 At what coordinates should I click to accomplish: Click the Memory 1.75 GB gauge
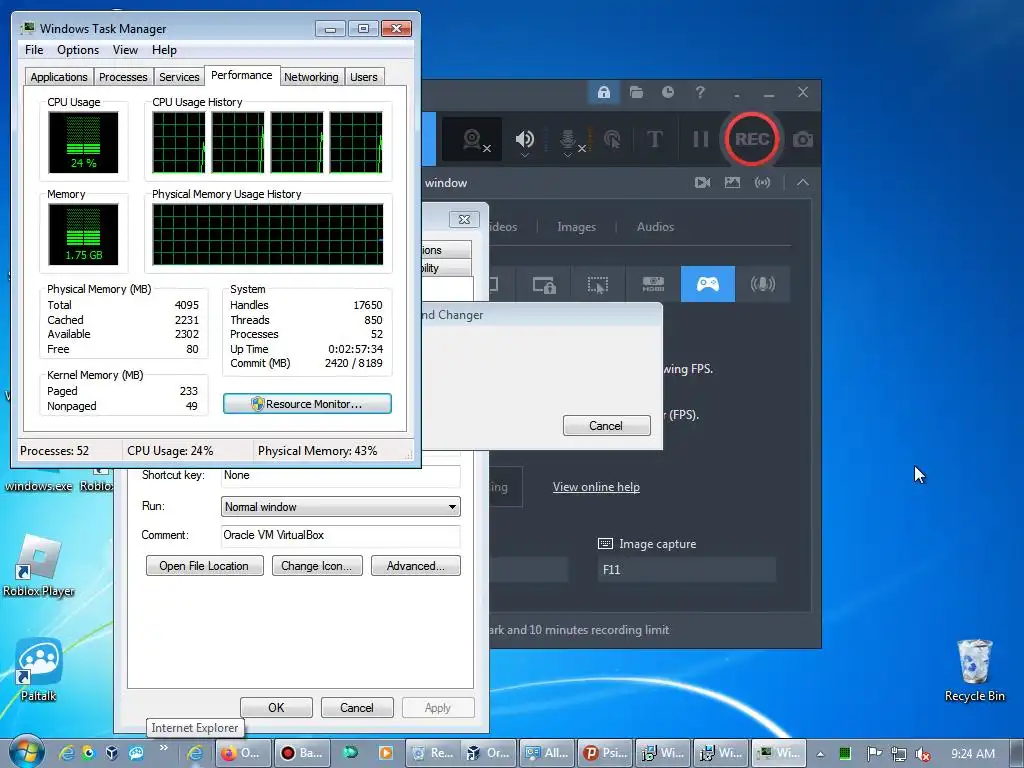(83, 234)
